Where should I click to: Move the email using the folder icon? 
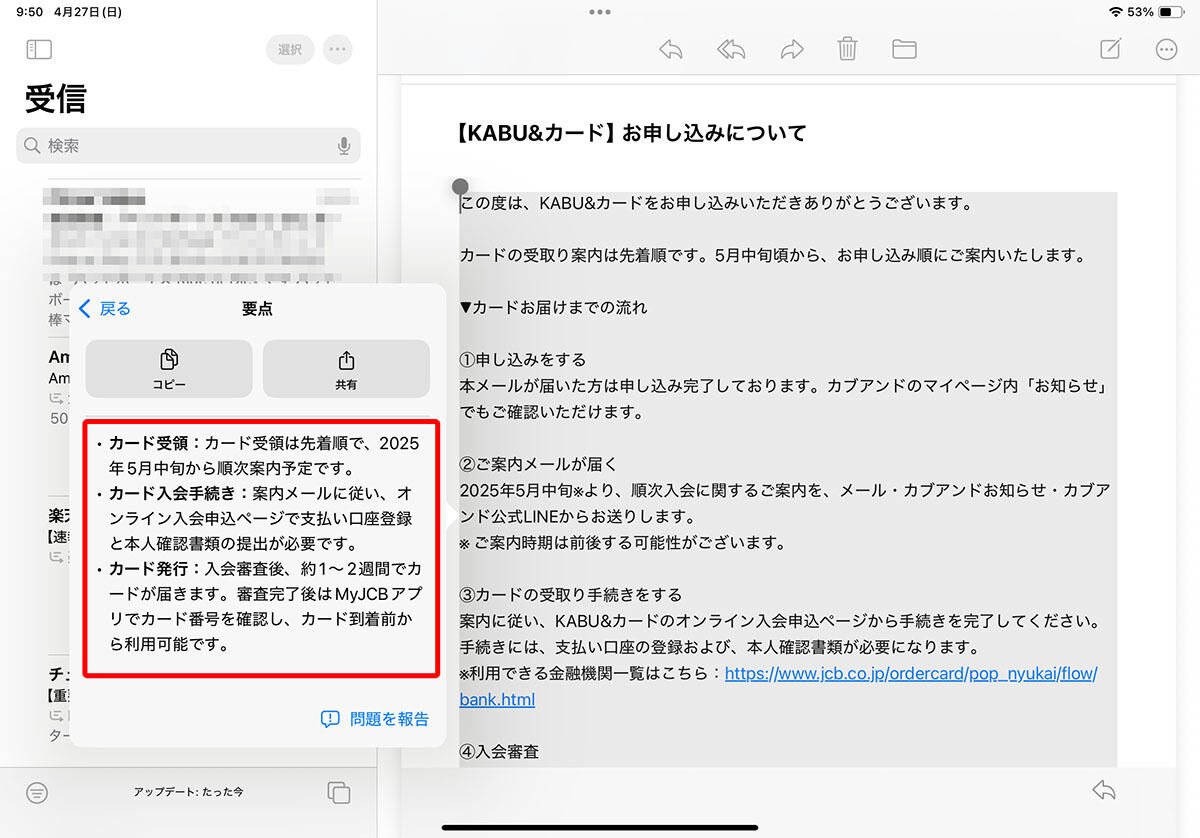coord(904,49)
